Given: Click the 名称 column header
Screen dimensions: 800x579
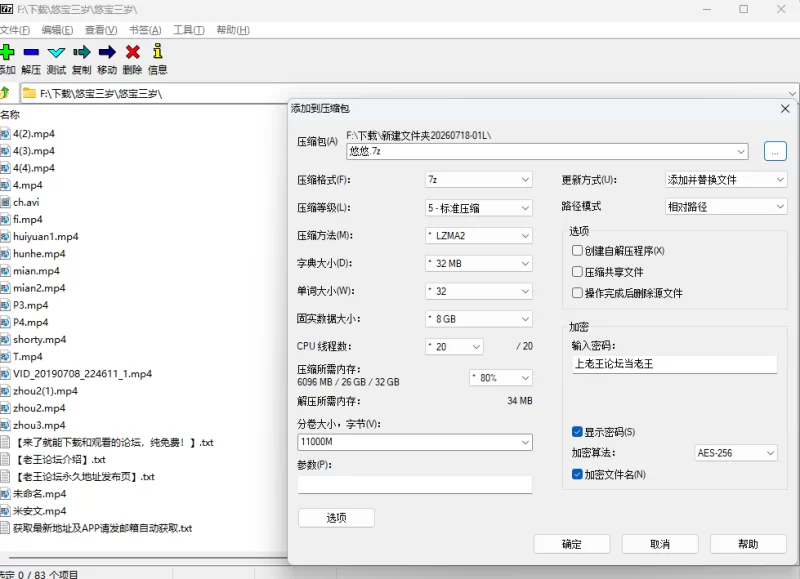Looking at the screenshot, I should tap(10, 115).
